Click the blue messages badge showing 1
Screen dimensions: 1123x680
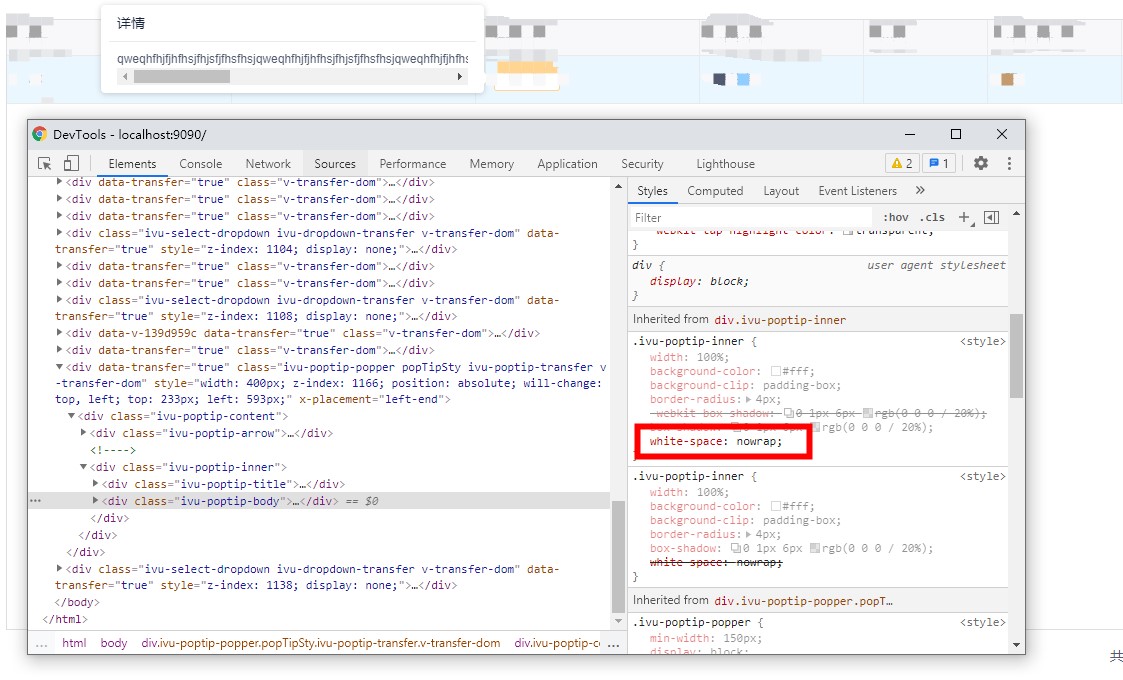pos(939,163)
